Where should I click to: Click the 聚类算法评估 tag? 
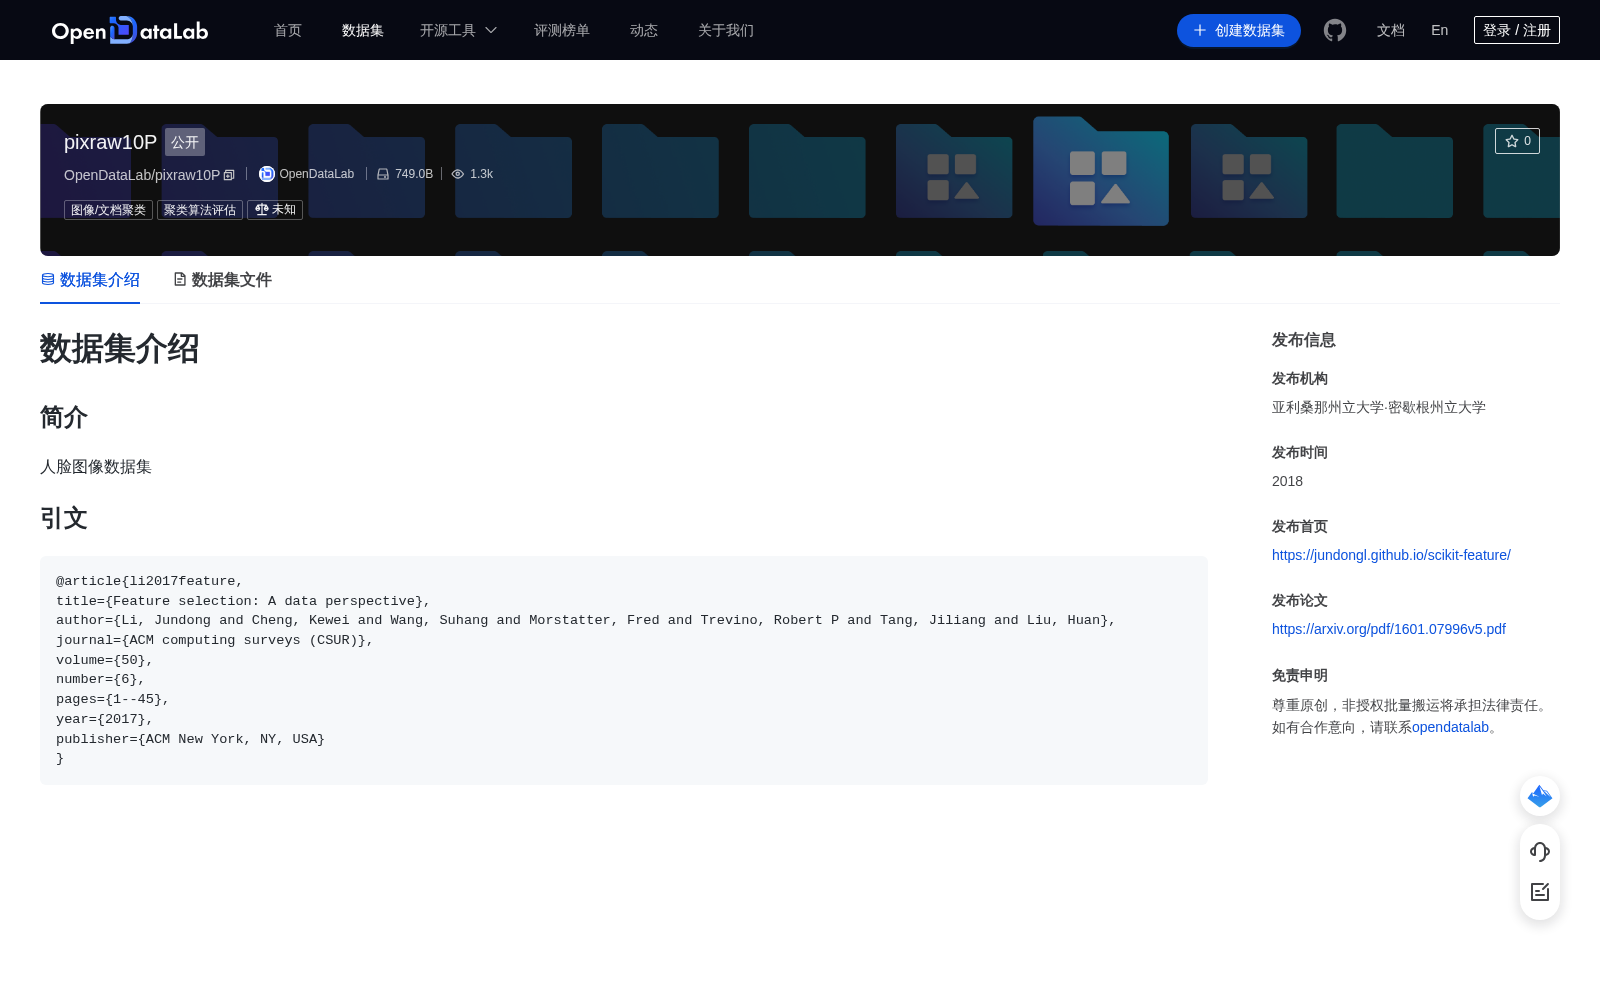click(200, 210)
